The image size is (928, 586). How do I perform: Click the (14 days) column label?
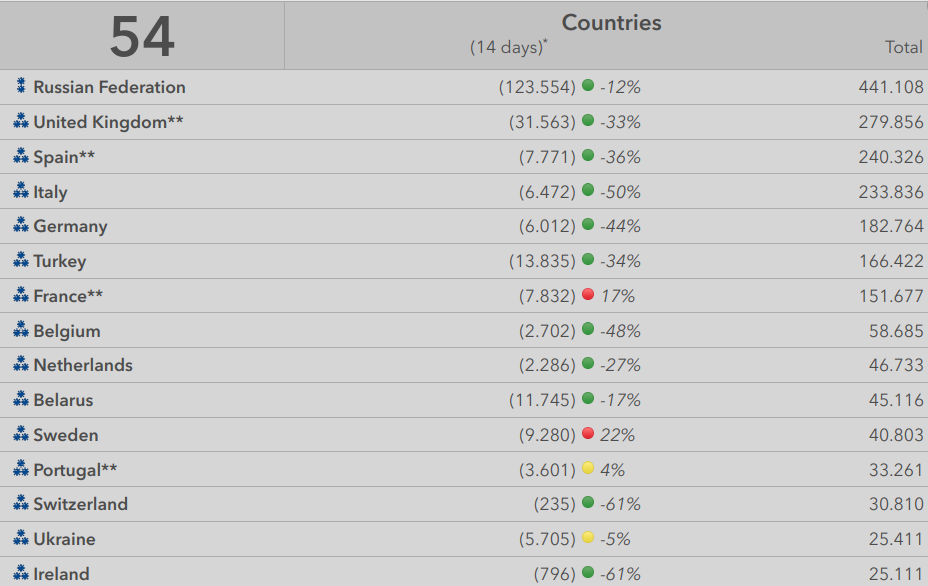click(508, 47)
